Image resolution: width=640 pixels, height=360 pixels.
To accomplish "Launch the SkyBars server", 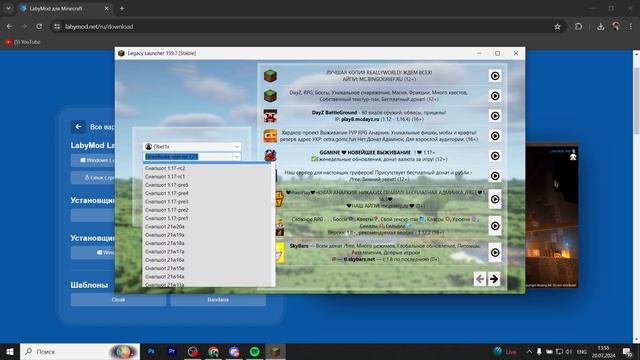I will tap(495, 253).
